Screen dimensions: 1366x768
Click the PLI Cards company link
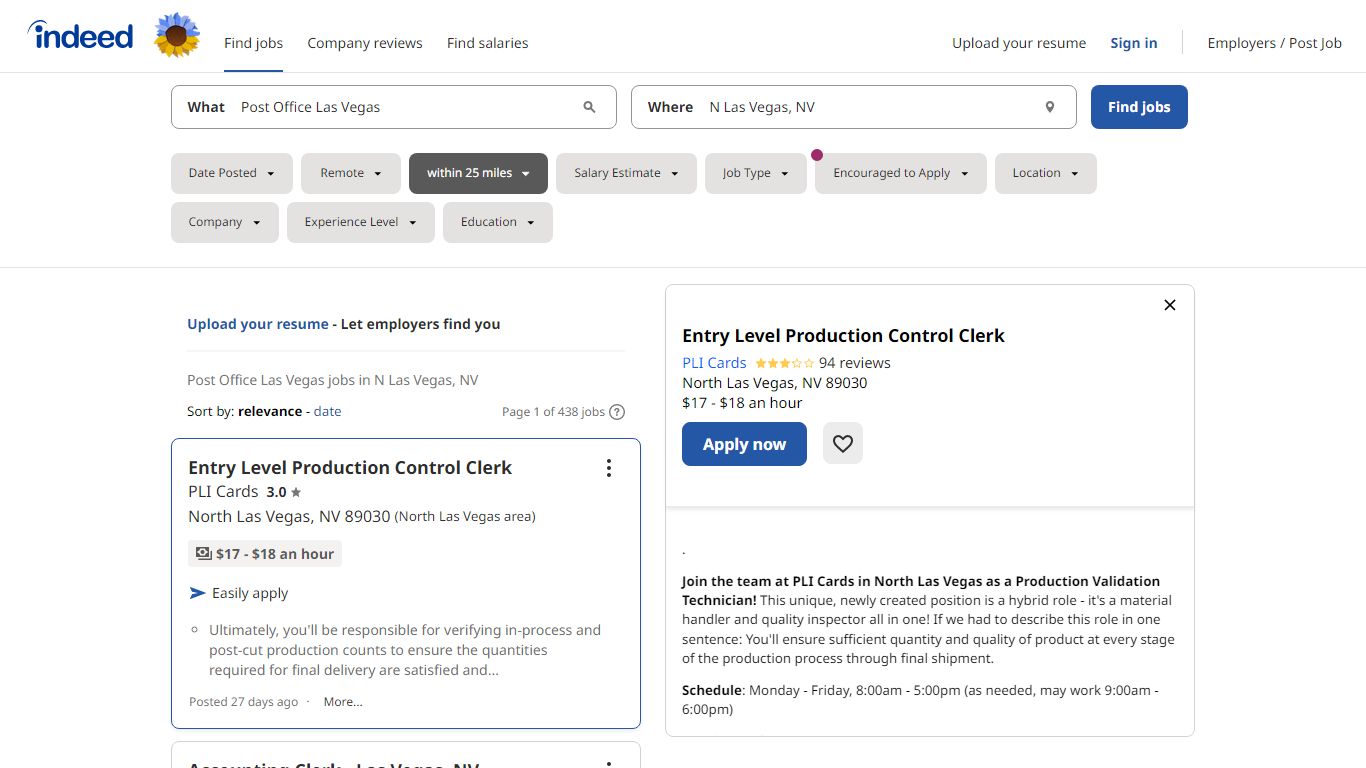pos(714,363)
